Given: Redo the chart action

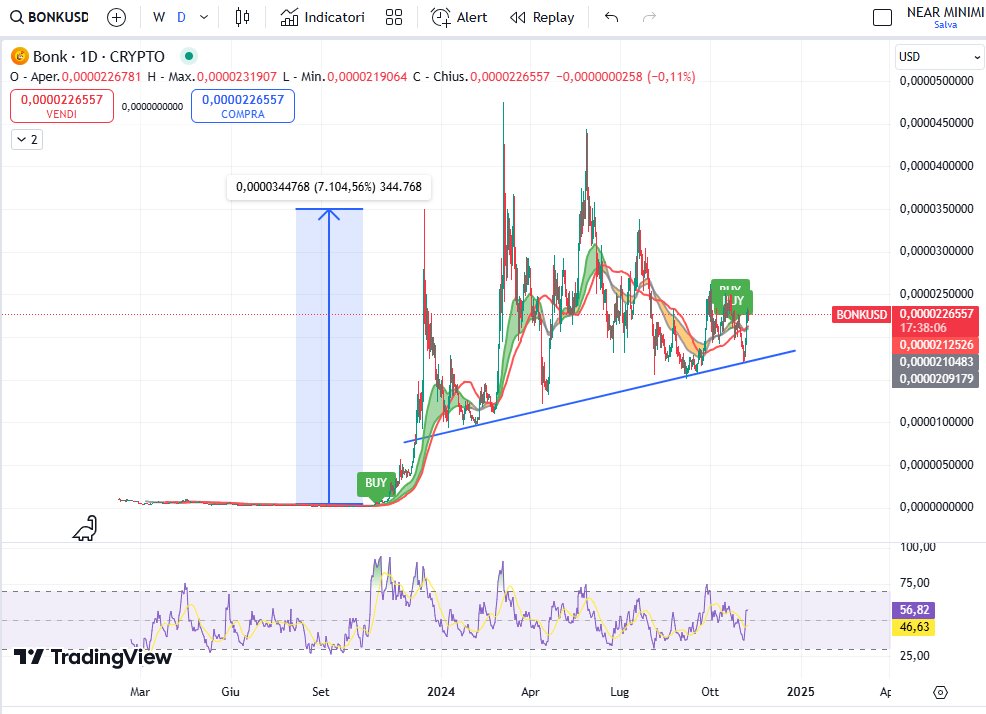Looking at the screenshot, I should pos(650,17).
